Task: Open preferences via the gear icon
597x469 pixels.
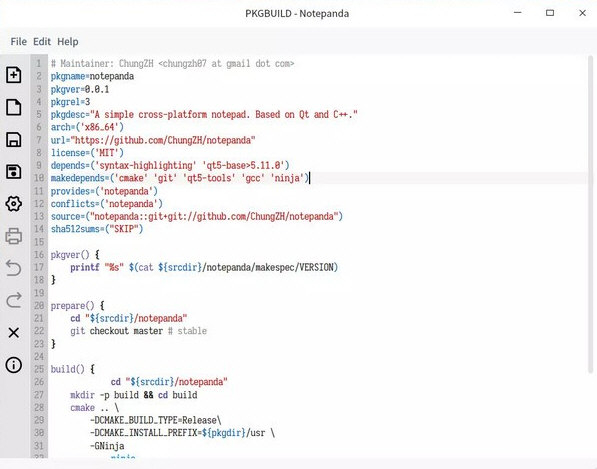Action: 14,204
